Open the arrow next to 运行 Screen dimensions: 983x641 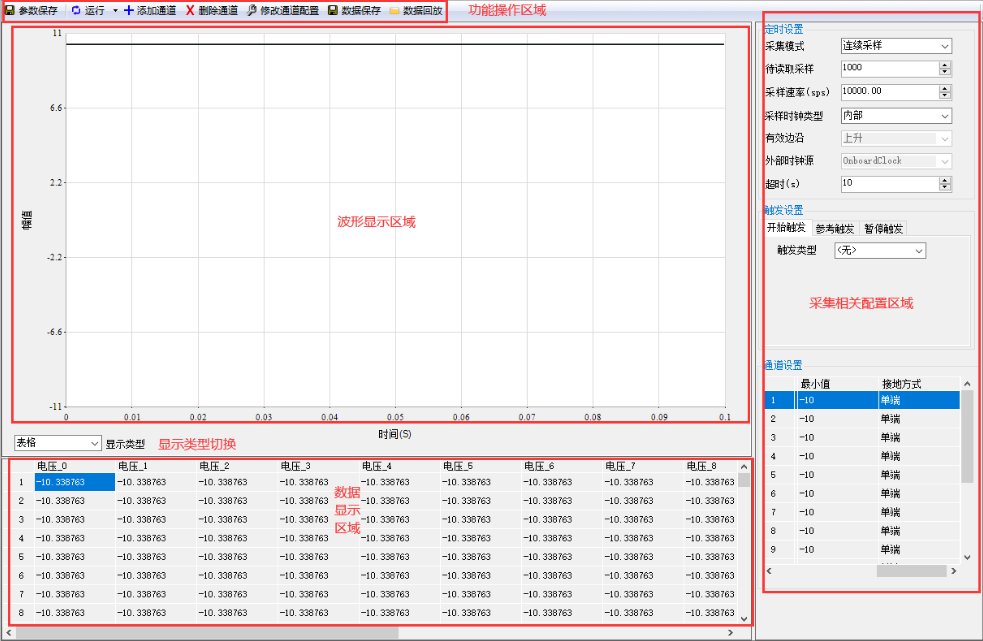point(115,10)
